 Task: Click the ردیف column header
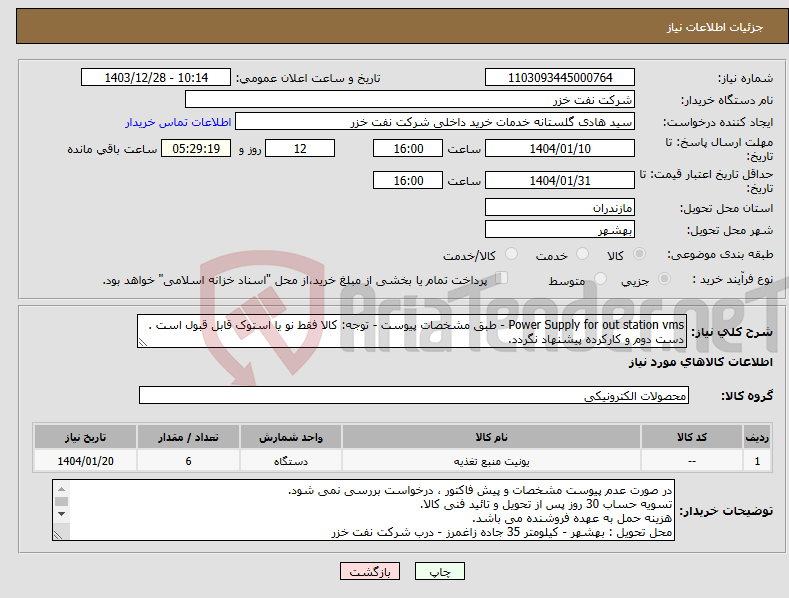[757, 437]
